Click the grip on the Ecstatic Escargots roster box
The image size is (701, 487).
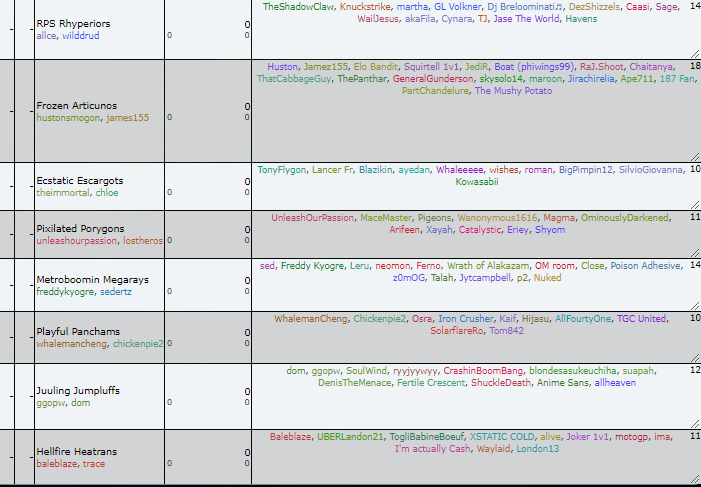[x=695, y=205]
